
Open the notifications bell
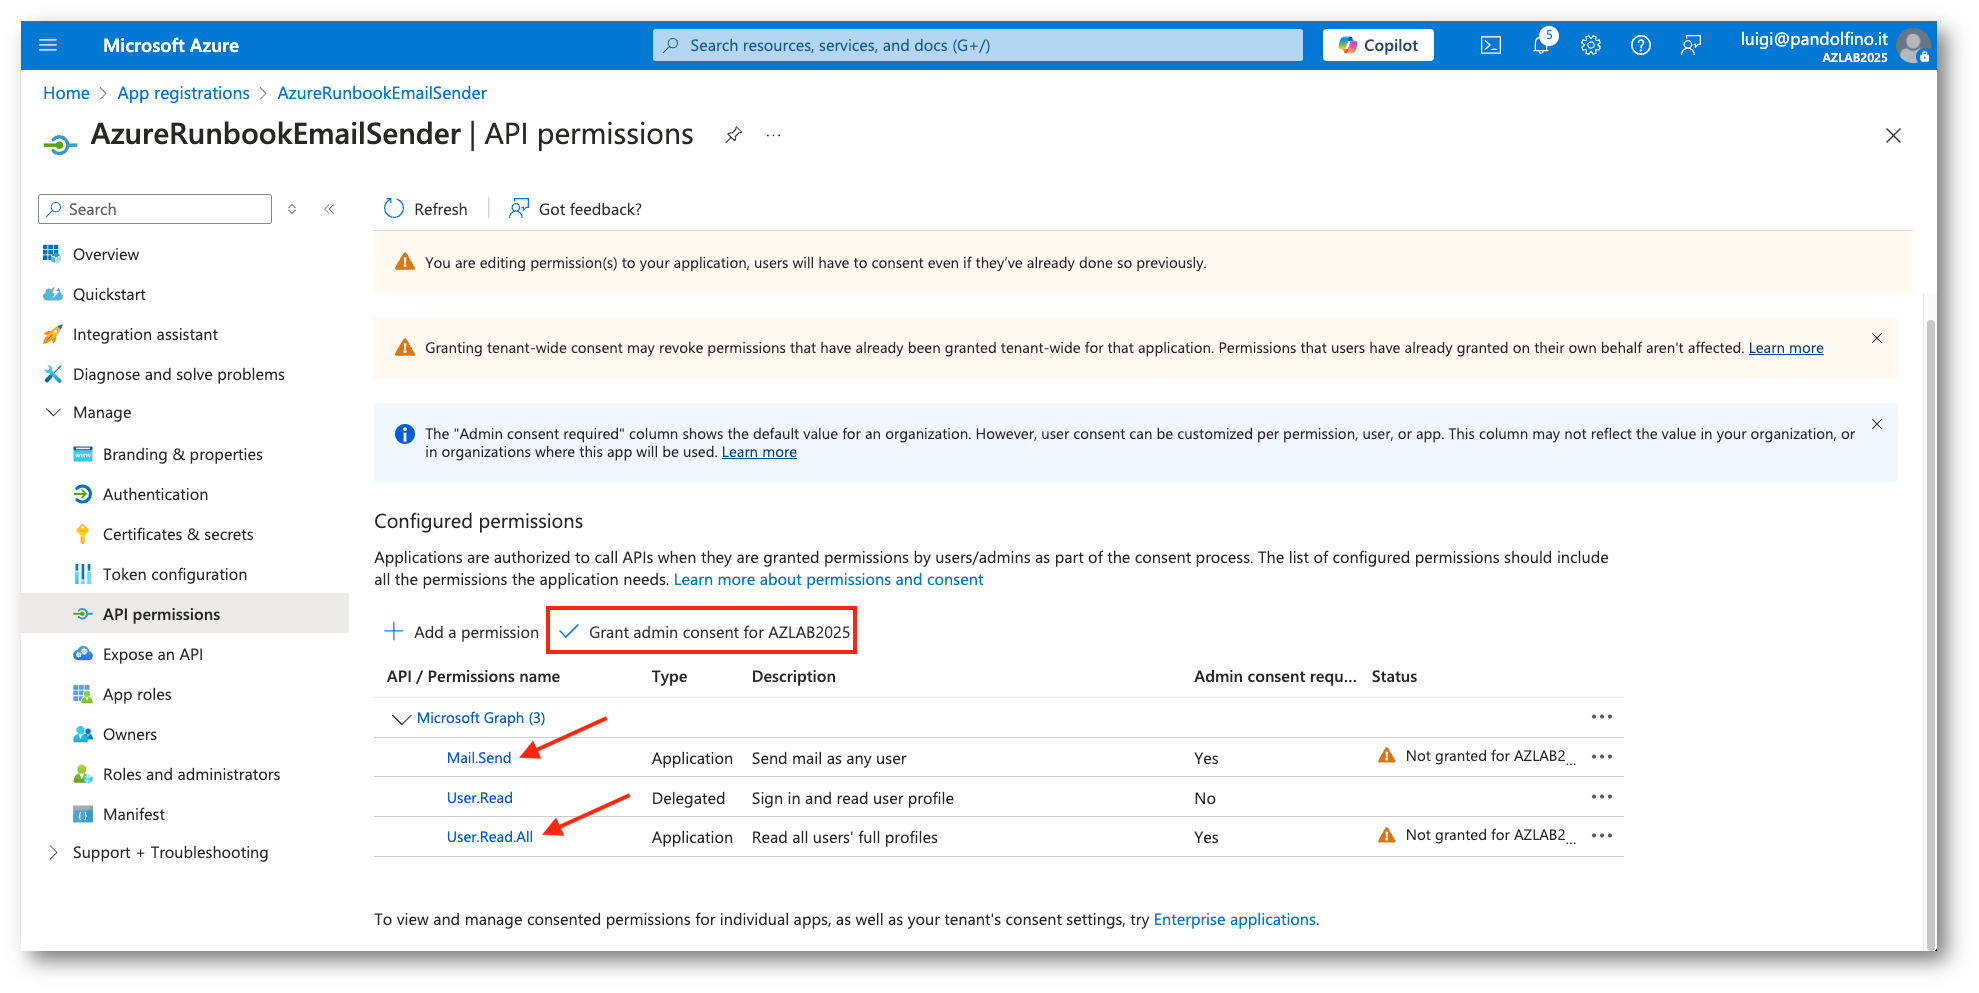coord(1541,45)
